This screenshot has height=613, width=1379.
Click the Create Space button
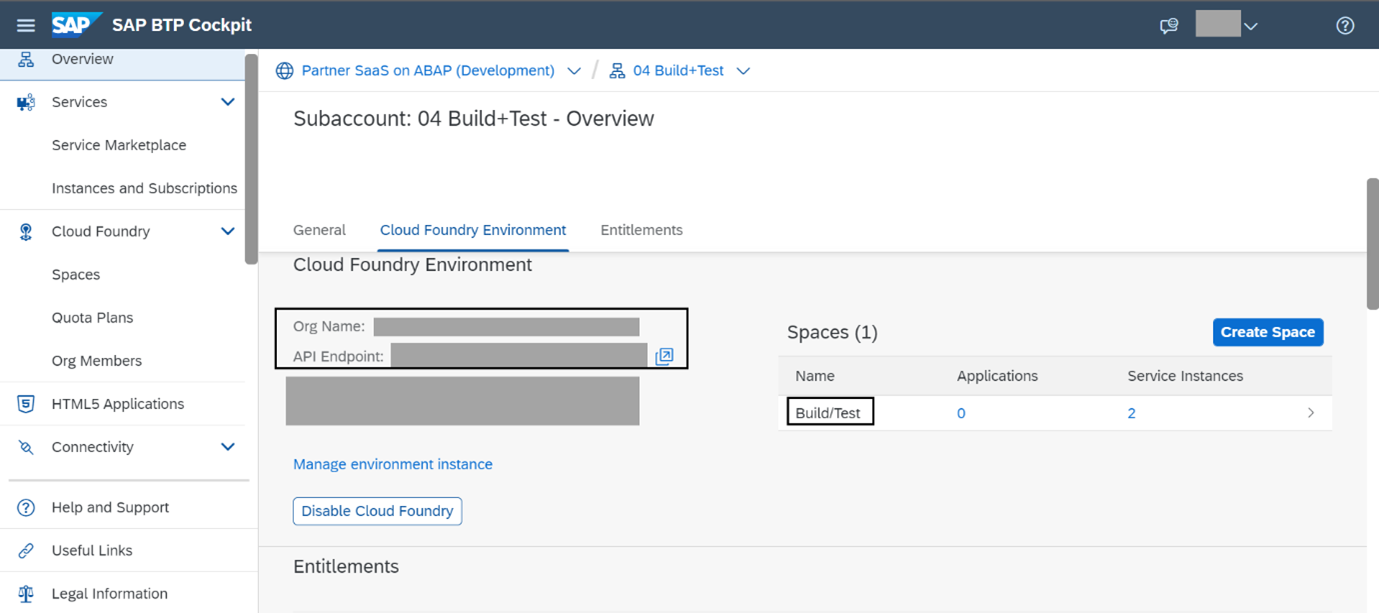pyautogui.click(x=1268, y=332)
